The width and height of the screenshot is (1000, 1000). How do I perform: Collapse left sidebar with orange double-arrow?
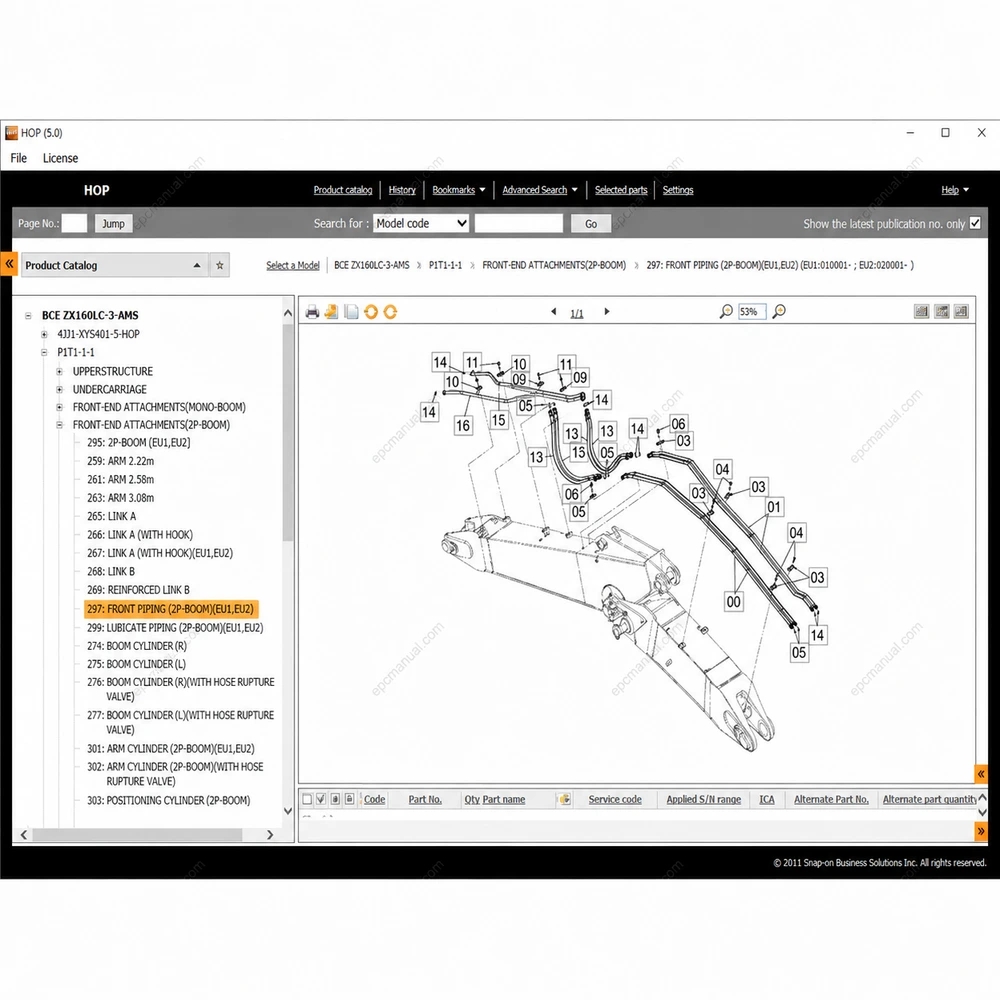tap(9, 263)
